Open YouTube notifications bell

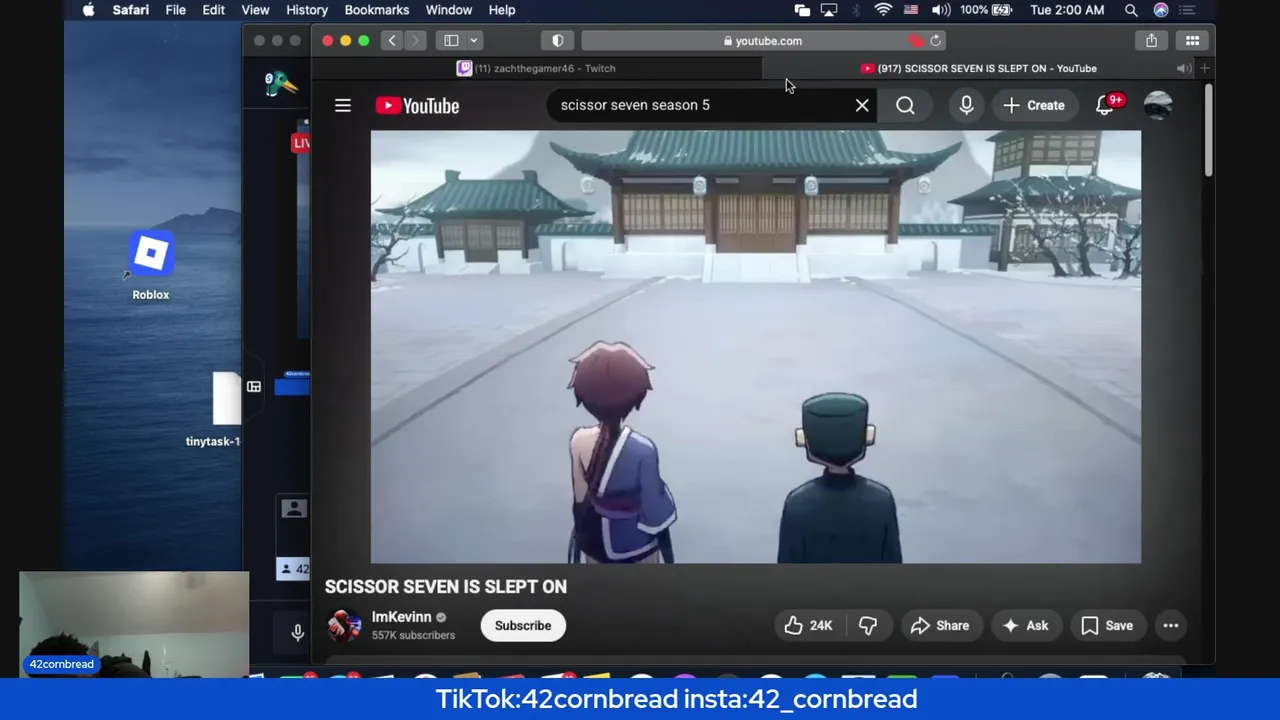point(1105,105)
